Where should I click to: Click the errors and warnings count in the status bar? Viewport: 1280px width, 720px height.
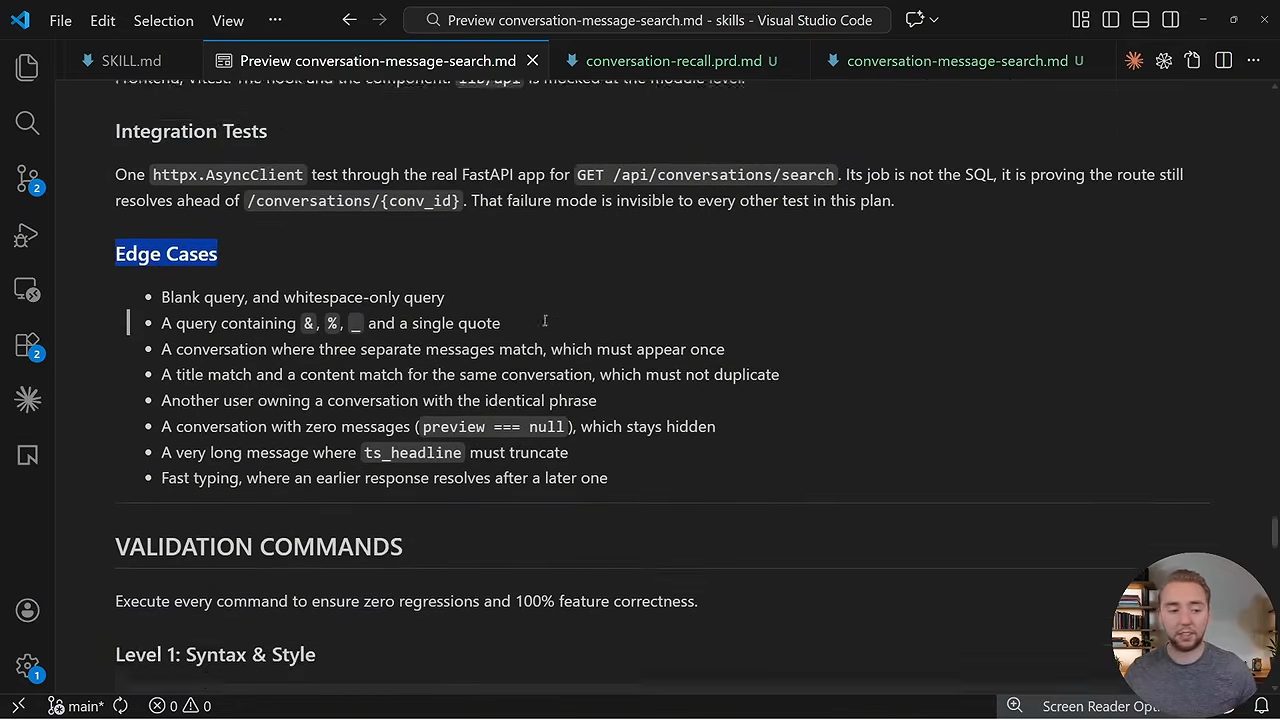point(180,706)
